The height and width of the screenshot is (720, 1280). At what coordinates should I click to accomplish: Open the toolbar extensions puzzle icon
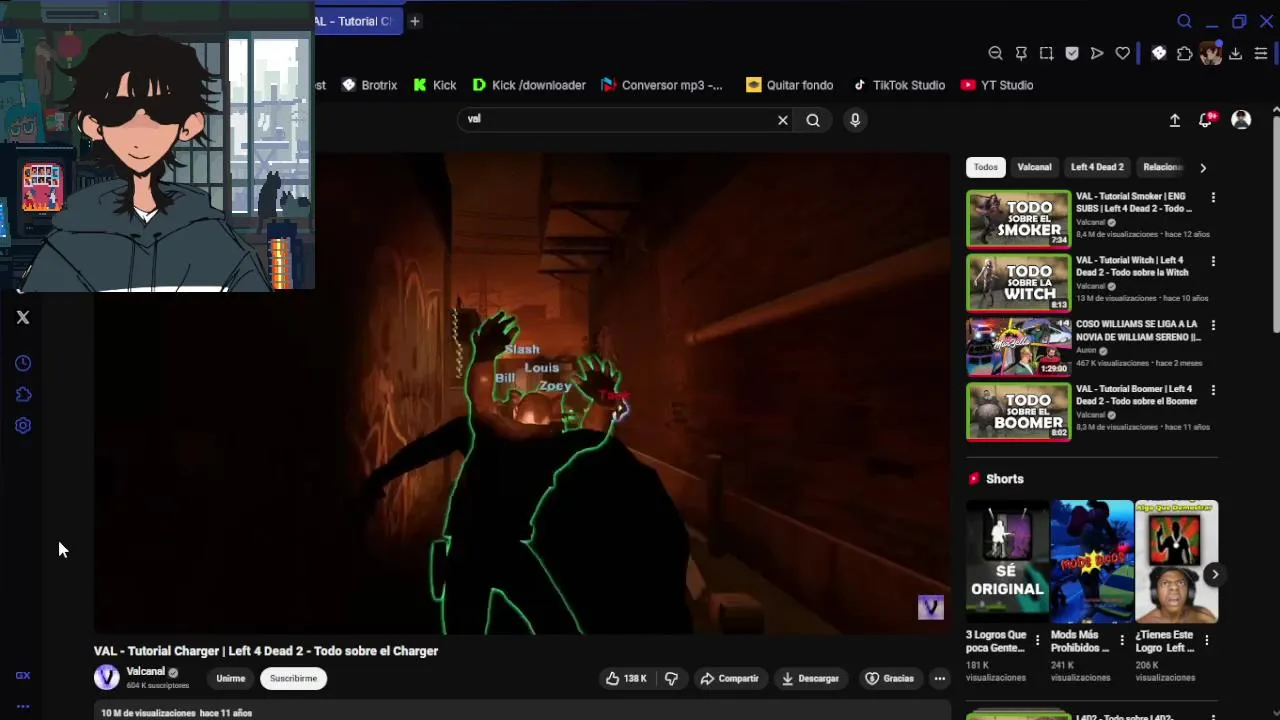(x=1185, y=53)
